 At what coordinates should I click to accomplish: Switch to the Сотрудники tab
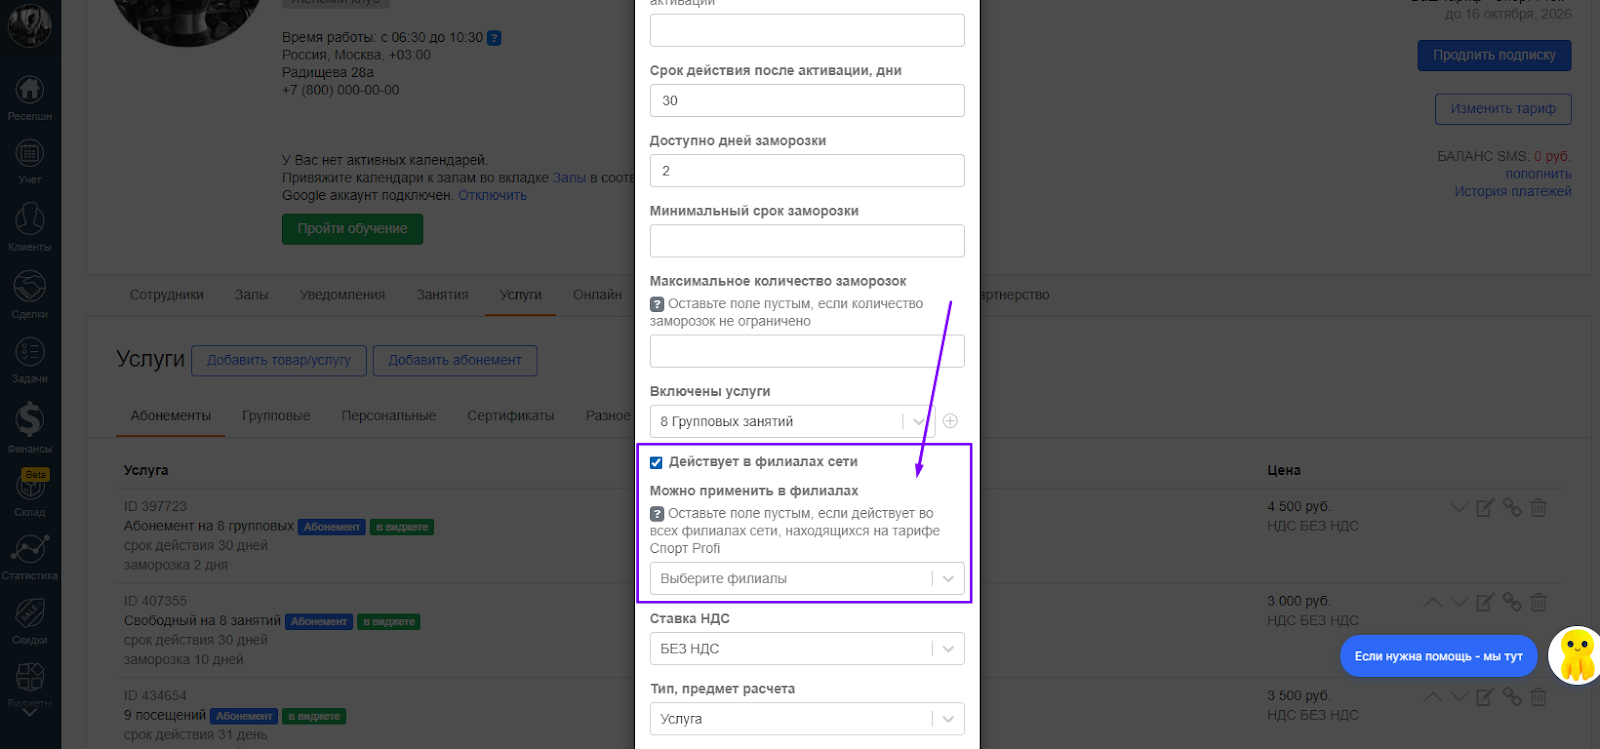point(166,295)
